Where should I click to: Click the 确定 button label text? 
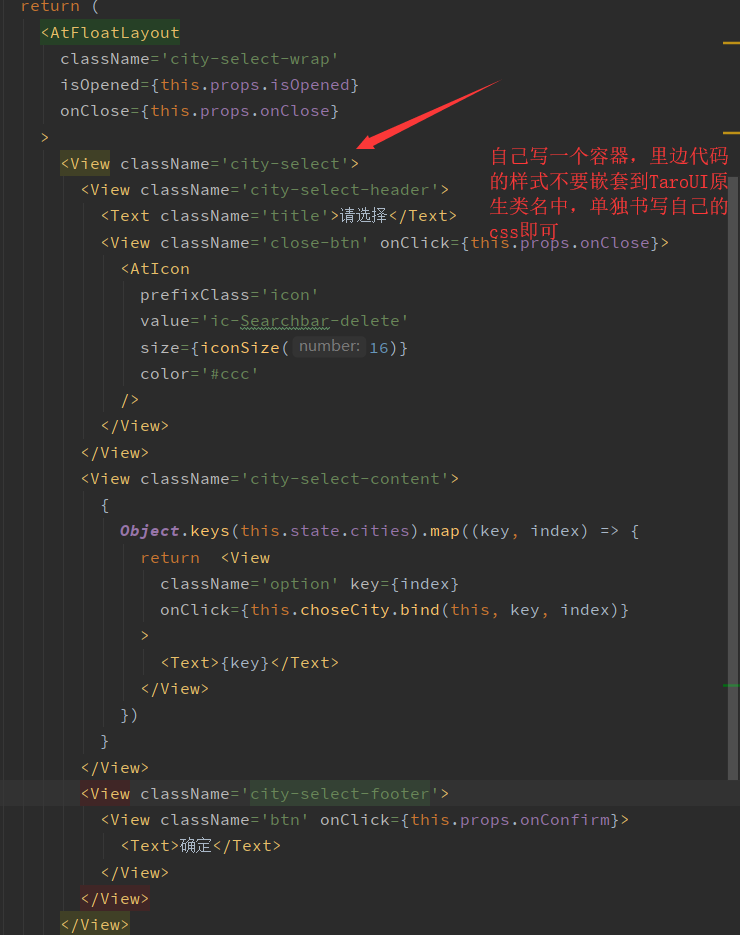[x=196, y=846]
